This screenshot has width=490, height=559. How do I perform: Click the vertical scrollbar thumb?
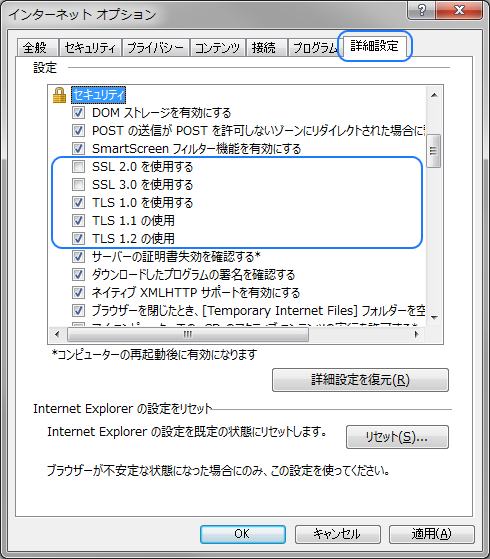(x=434, y=151)
